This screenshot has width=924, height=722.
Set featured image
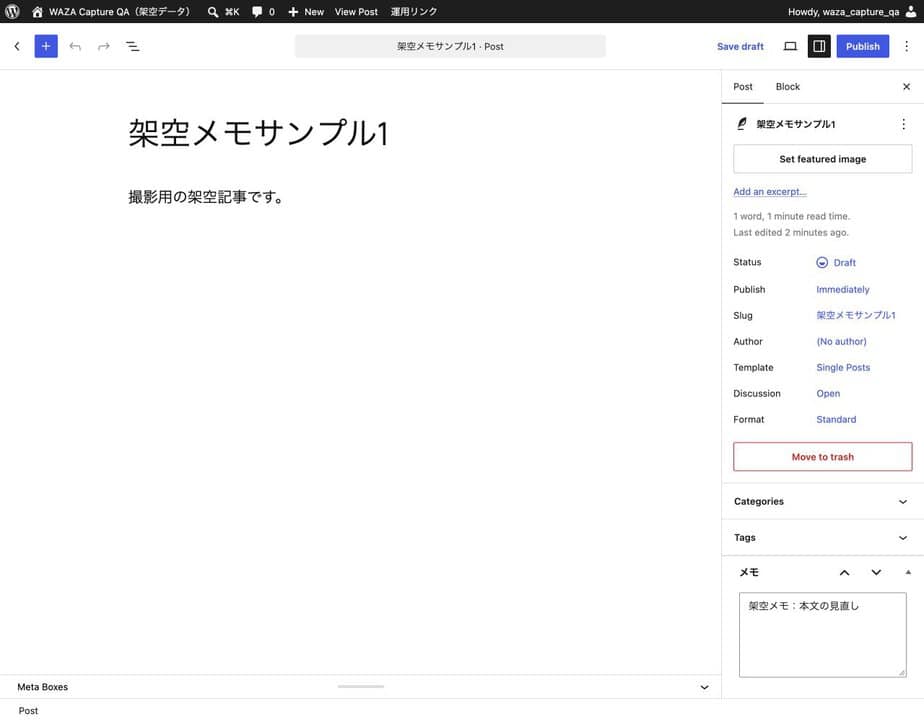coord(823,159)
